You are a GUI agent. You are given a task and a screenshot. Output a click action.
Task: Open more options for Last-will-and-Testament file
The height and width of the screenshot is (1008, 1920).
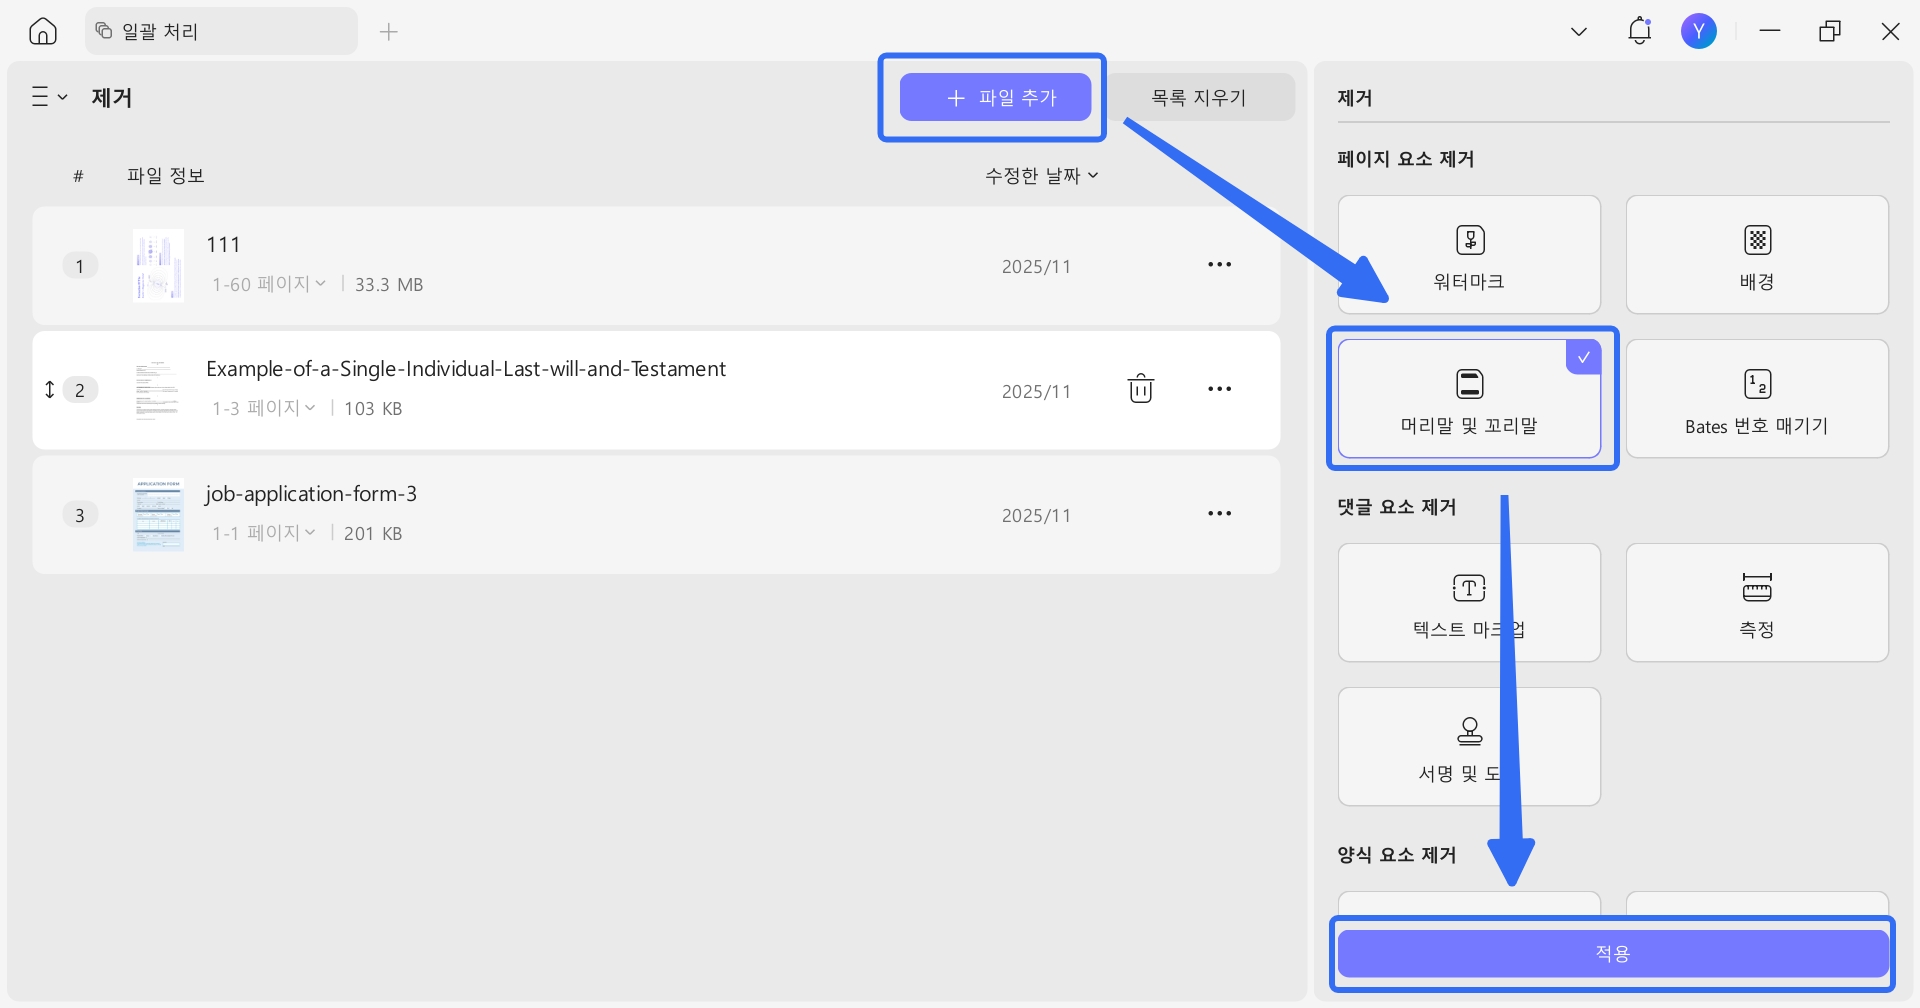1219,389
